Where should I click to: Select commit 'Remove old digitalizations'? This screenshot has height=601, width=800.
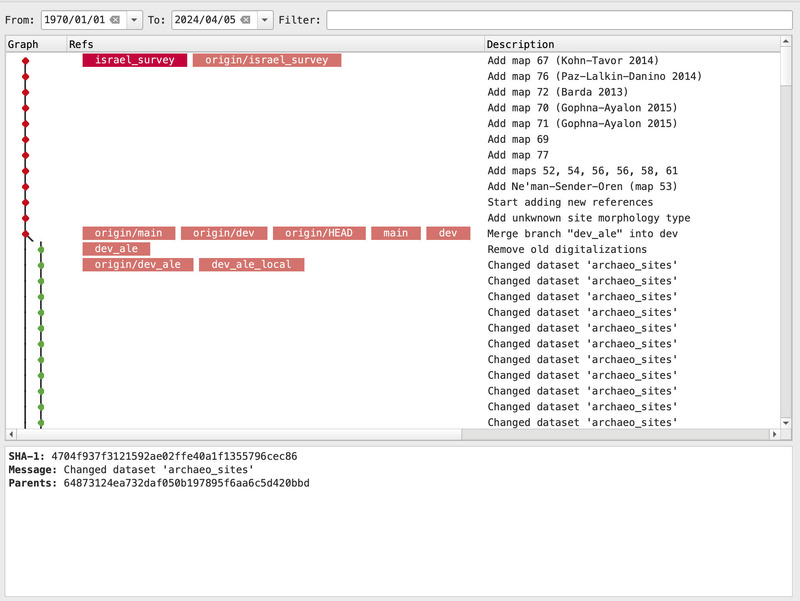pos(567,249)
